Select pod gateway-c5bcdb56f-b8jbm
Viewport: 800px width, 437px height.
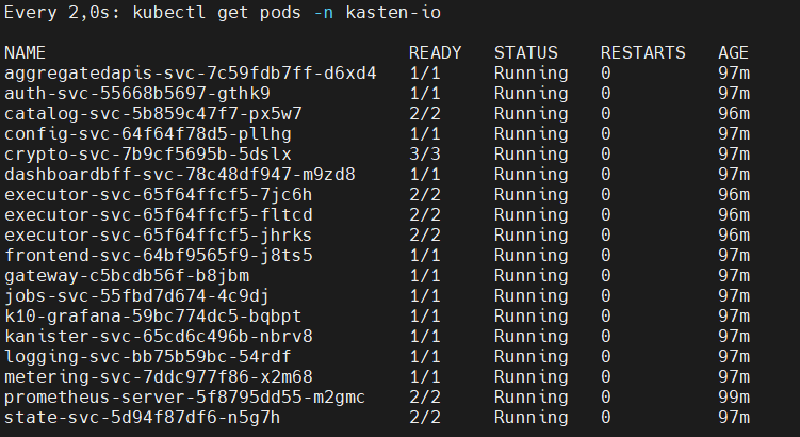click(x=127, y=276)
